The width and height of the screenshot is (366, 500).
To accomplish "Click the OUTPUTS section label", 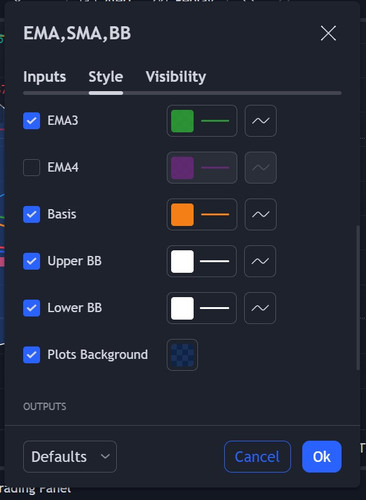I will [x=45, y=407].
